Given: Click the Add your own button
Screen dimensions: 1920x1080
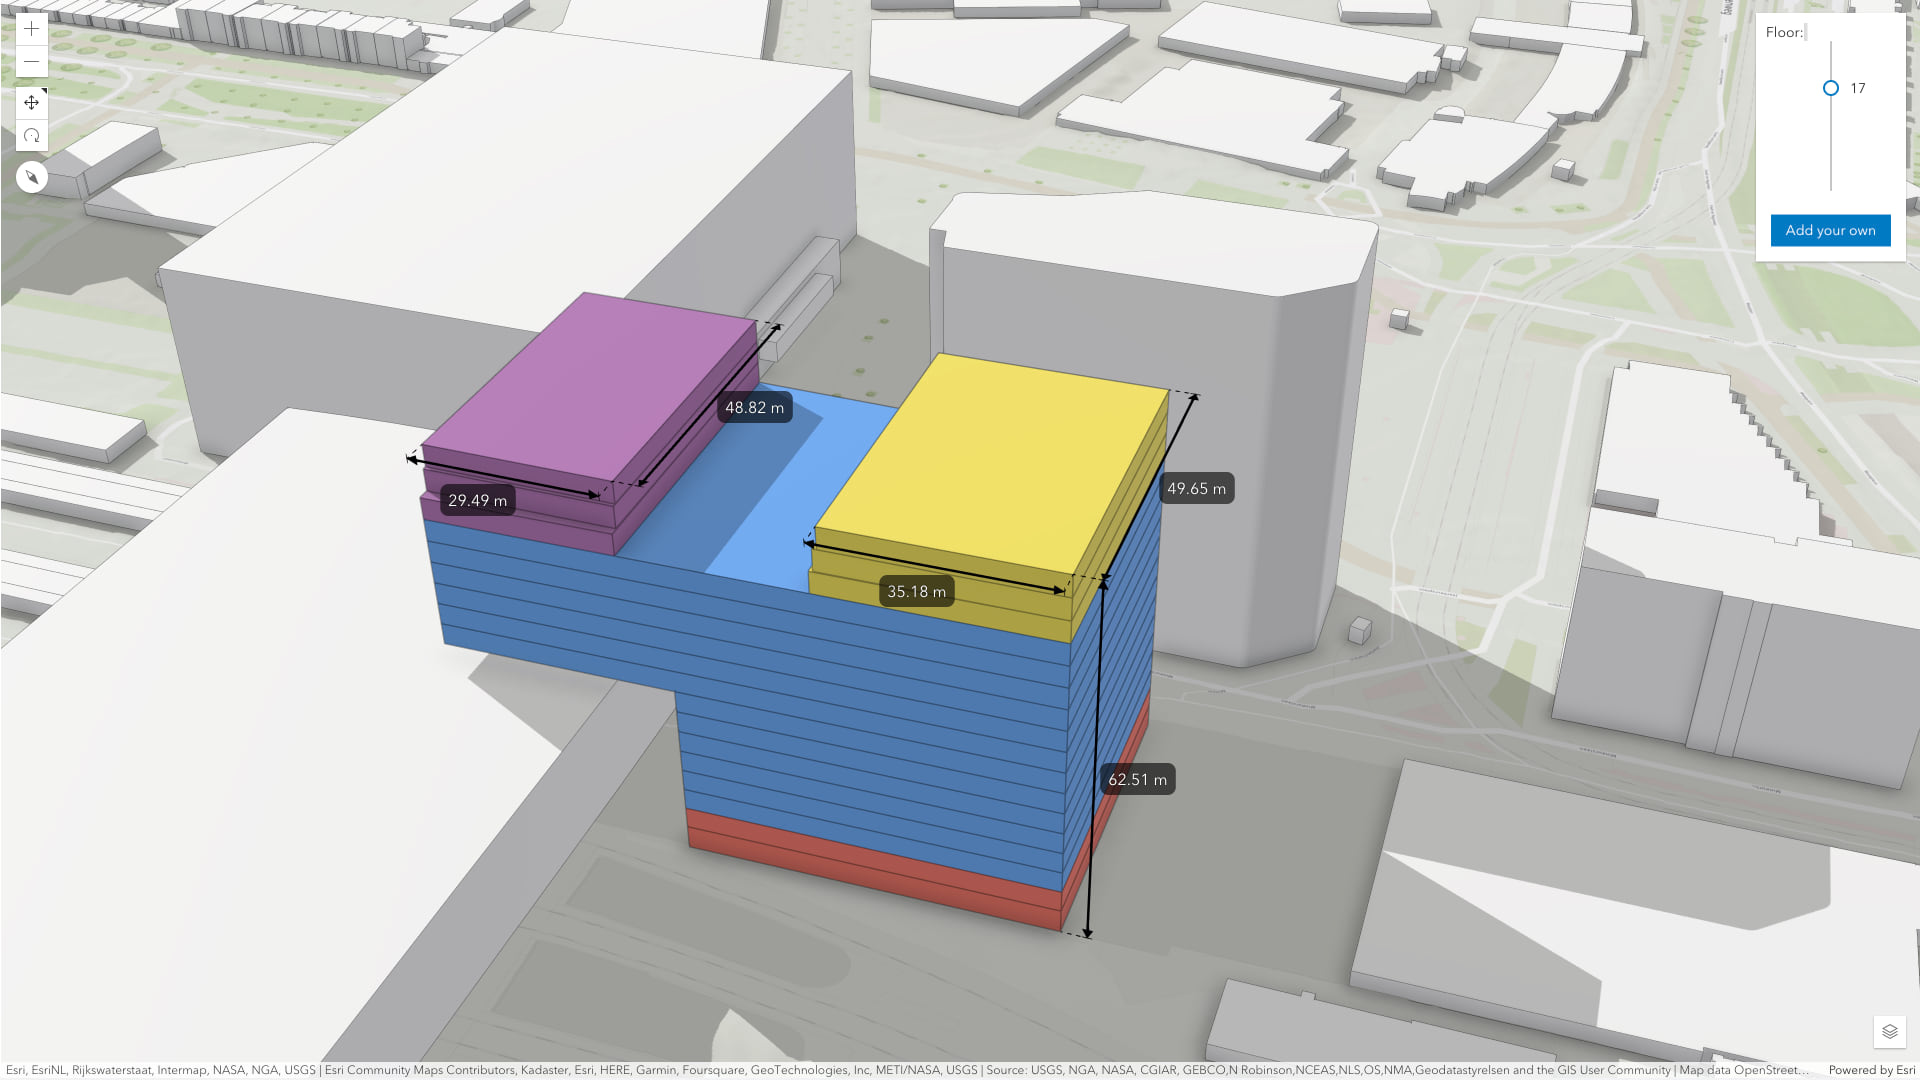Looking at the screenshot, I should point(1830,231).
